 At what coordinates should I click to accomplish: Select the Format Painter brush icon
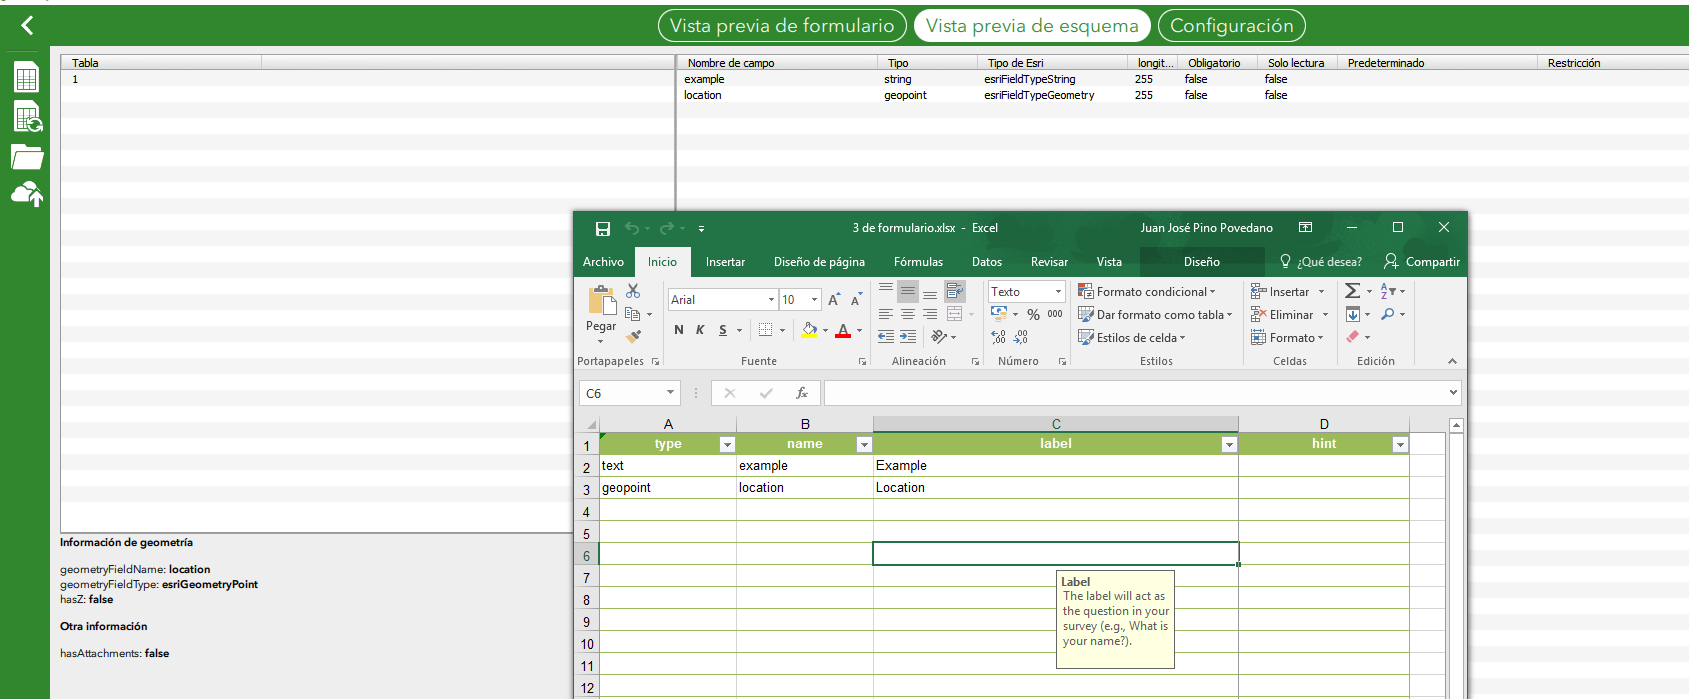633,337
